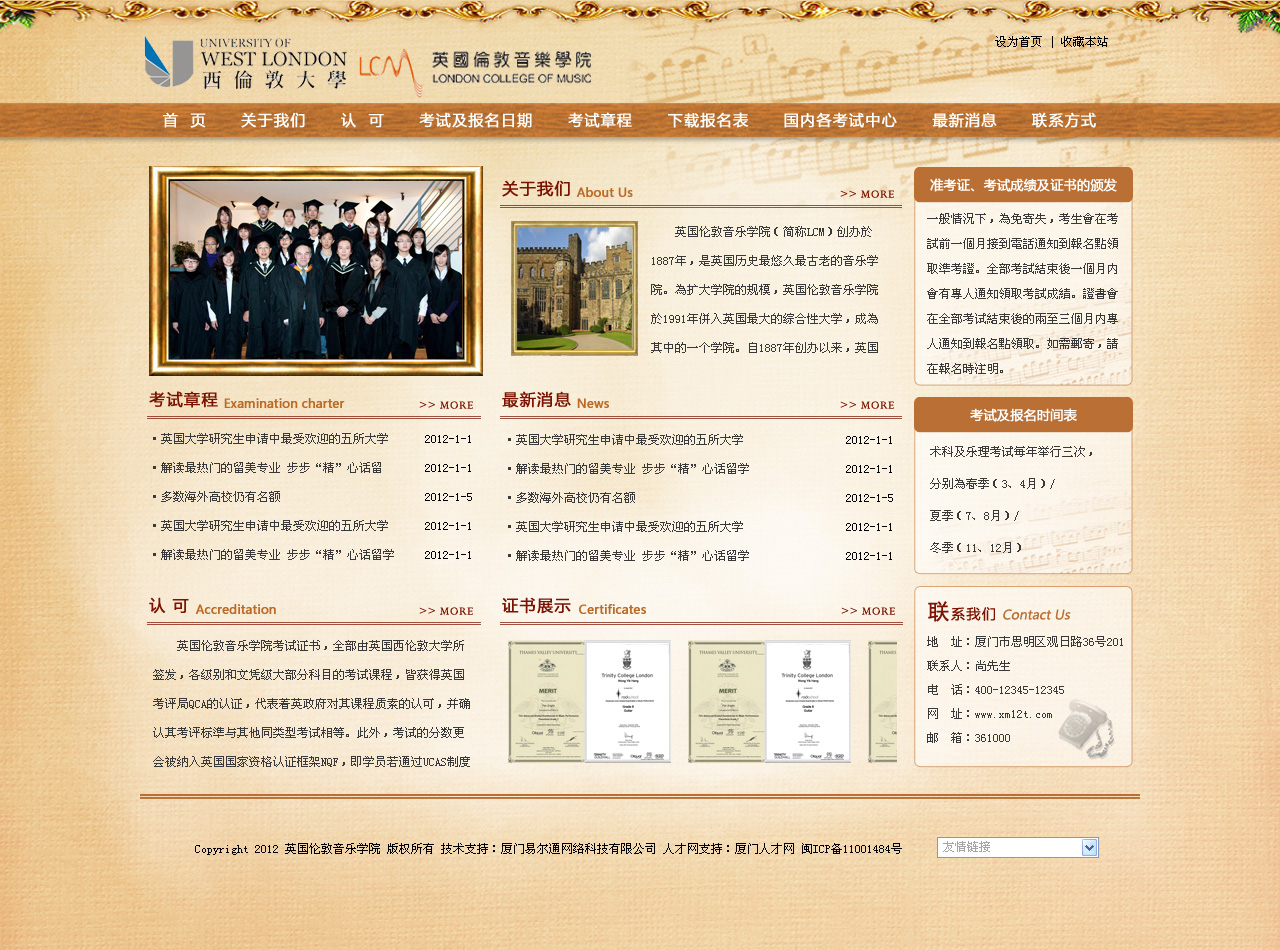Click MORE next to Examination charter
This screenshot has width=1280, height=950.
446,405
